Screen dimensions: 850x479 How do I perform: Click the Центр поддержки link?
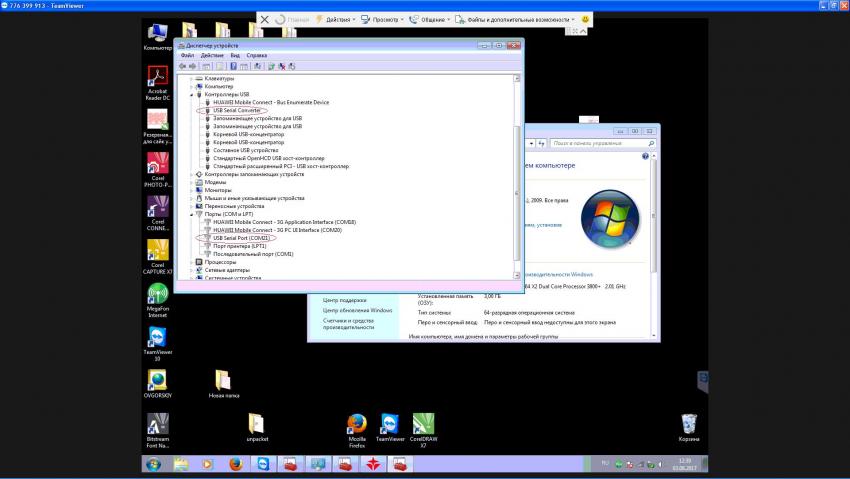[x=344, y=299]
